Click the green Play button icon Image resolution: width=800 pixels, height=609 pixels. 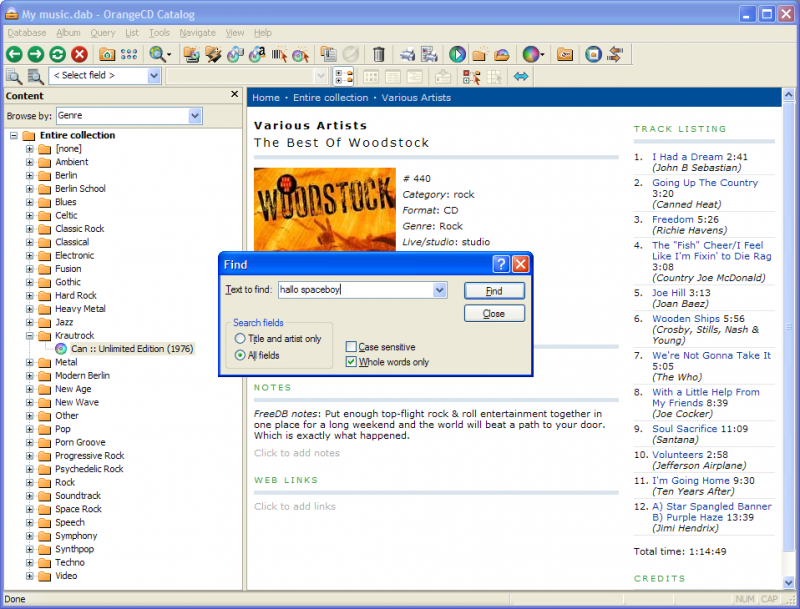457,54
